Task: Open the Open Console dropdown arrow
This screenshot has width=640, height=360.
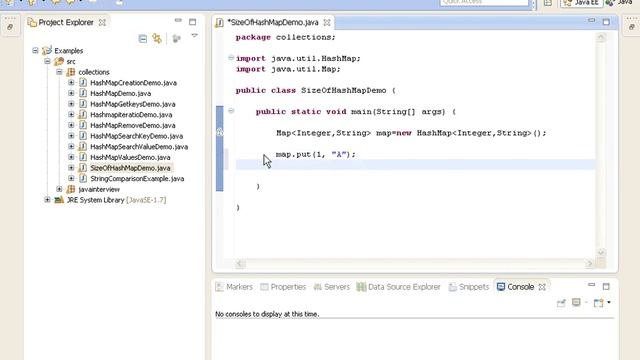Action: [x=609, y=302]
